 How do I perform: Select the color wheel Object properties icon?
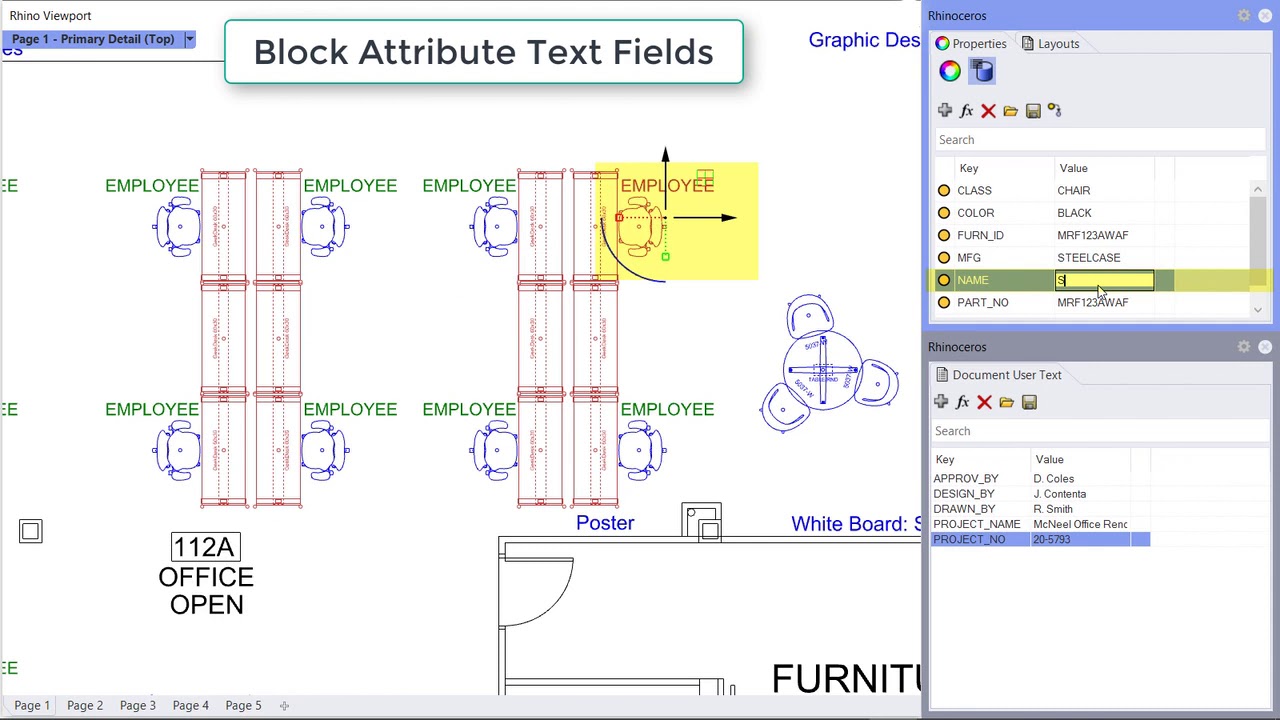tap(950, 71)
